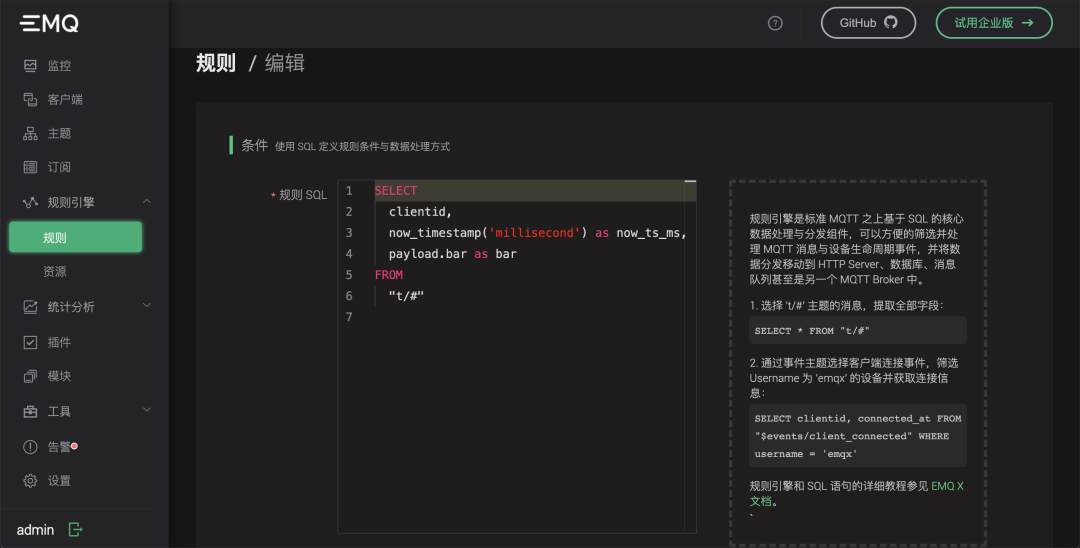The width and height of the screenshot is (1080, 548).
Task: Open the 资源 resources menu item
Action: pyautogui.click(x=55, y=271)
